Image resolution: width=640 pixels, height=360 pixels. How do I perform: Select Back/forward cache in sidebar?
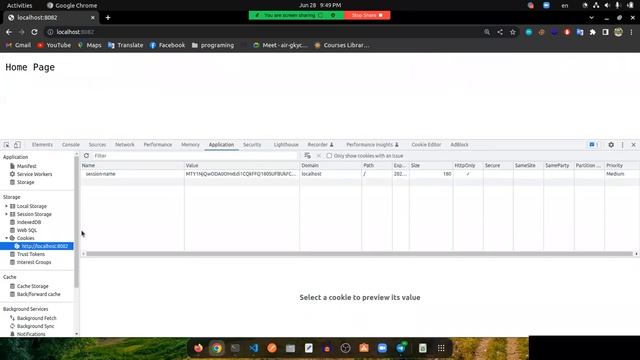(38, 294)
